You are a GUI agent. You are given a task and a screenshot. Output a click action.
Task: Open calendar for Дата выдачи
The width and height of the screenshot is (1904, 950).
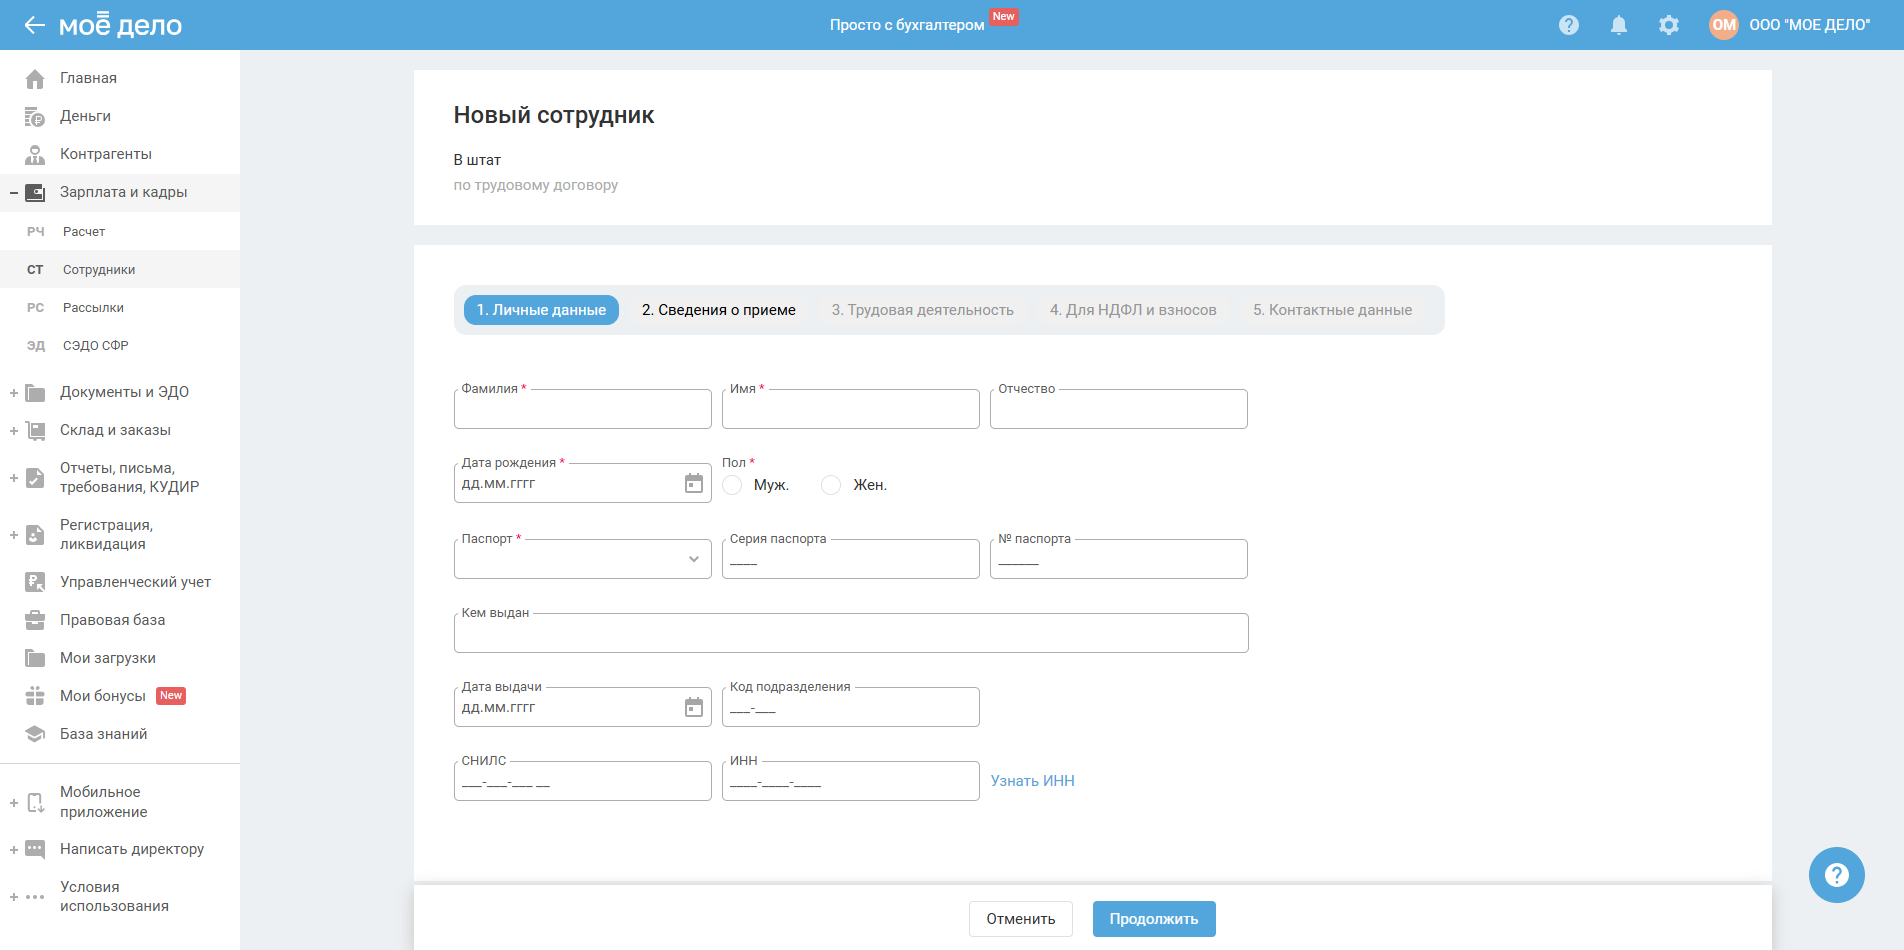[693, 708]
